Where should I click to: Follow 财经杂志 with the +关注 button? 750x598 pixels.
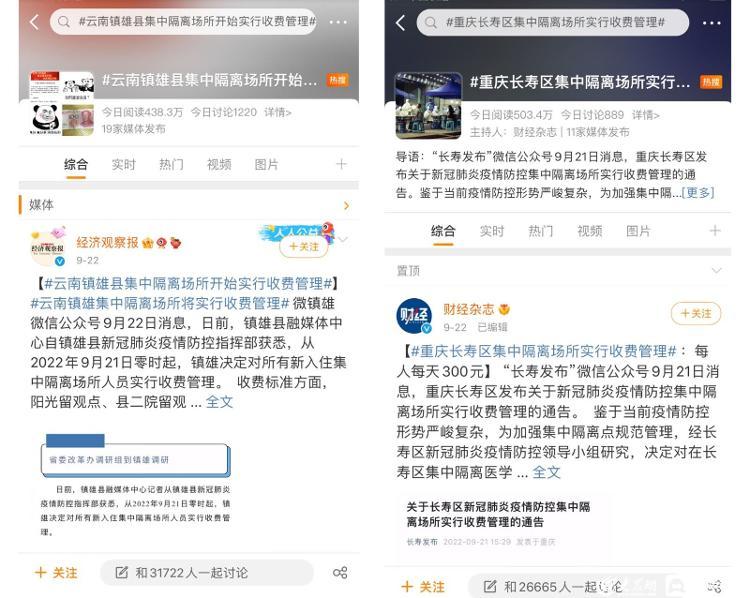[x=696, y=313]
